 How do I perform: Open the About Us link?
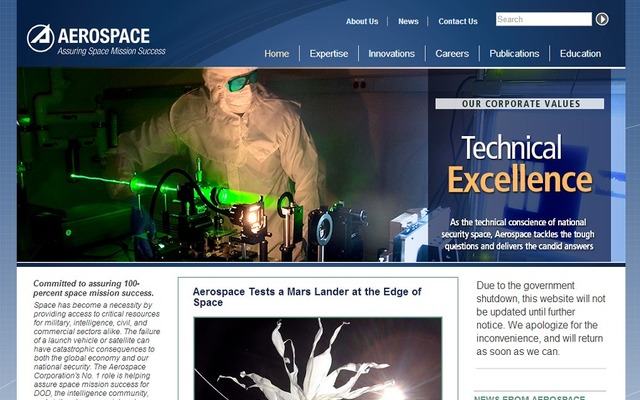[362, 21]
